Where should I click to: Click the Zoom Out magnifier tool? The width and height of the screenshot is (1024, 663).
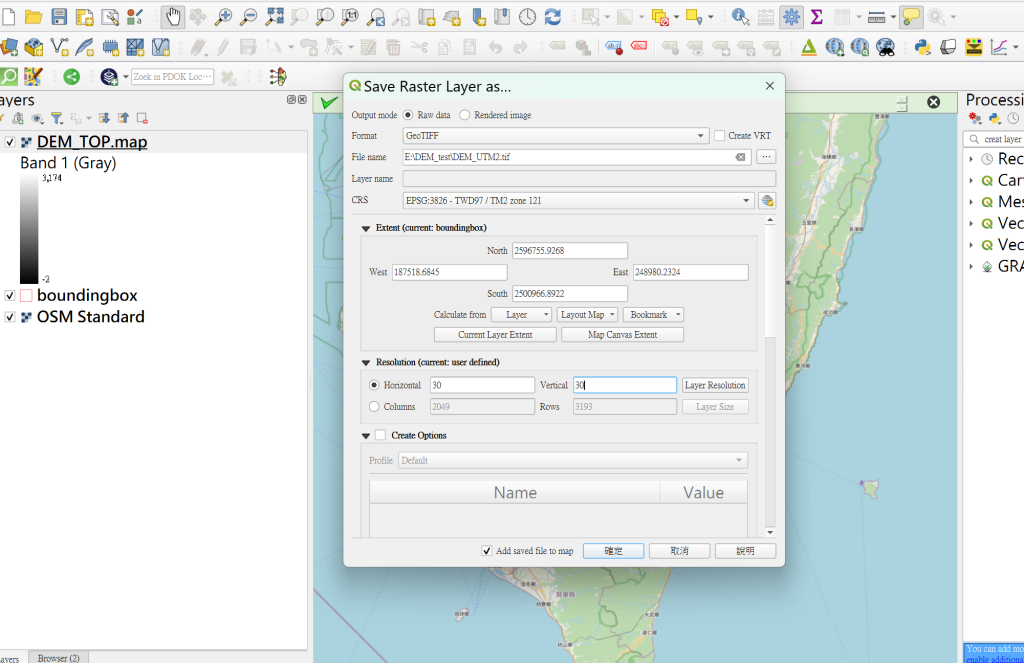point(248,17)
